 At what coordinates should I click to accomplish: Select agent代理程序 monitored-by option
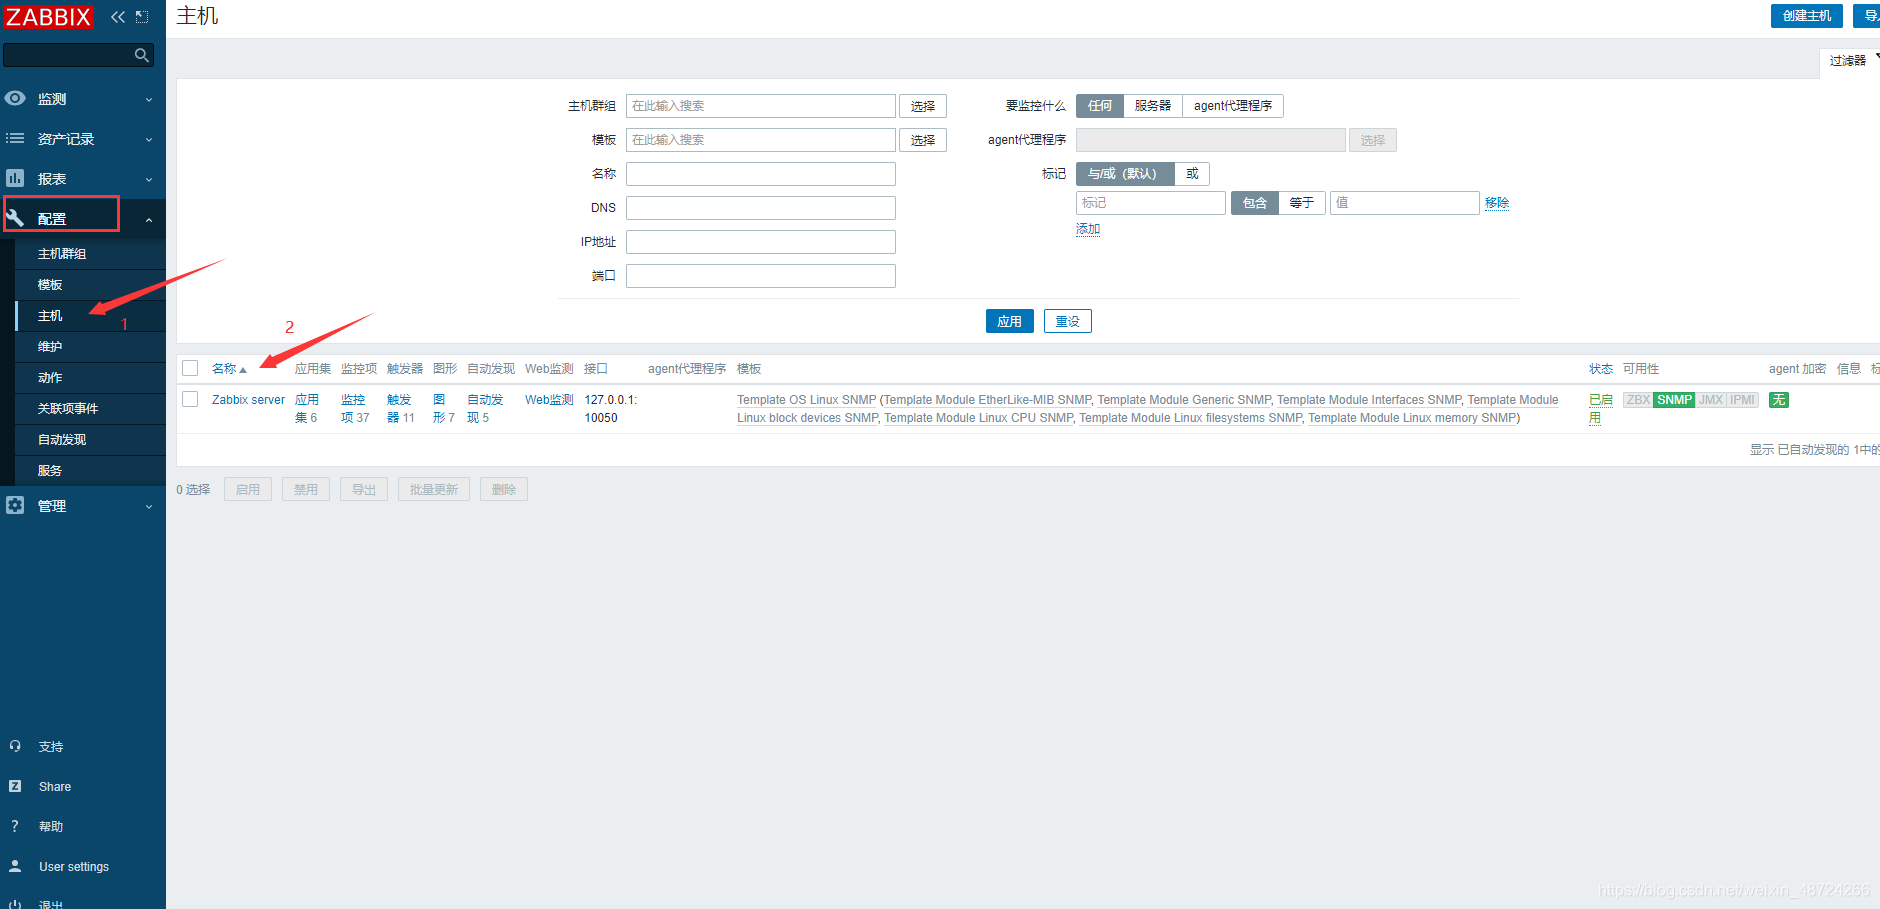coord(1233,106)
